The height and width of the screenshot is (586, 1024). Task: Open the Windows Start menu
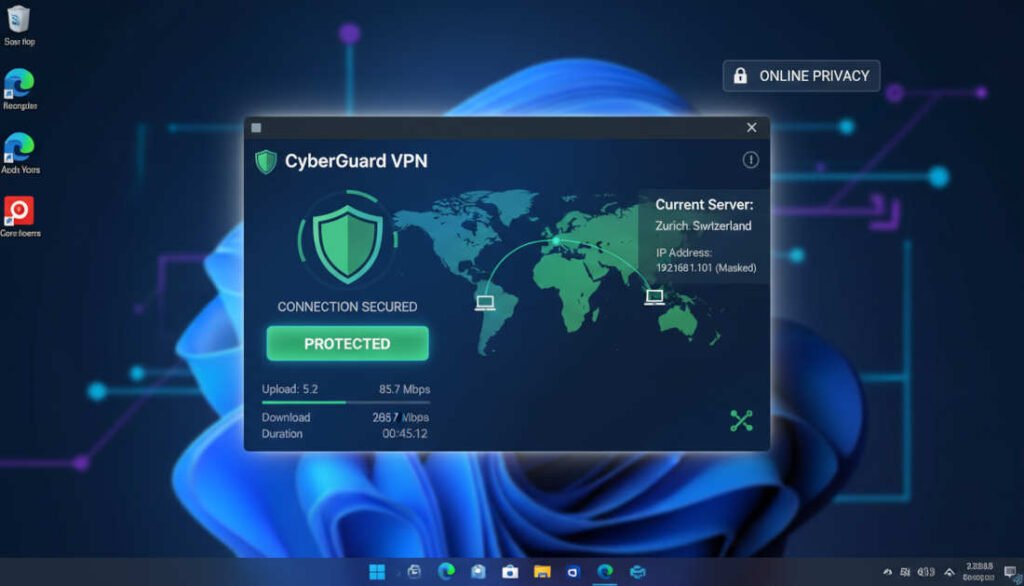(x=376, y=573)
